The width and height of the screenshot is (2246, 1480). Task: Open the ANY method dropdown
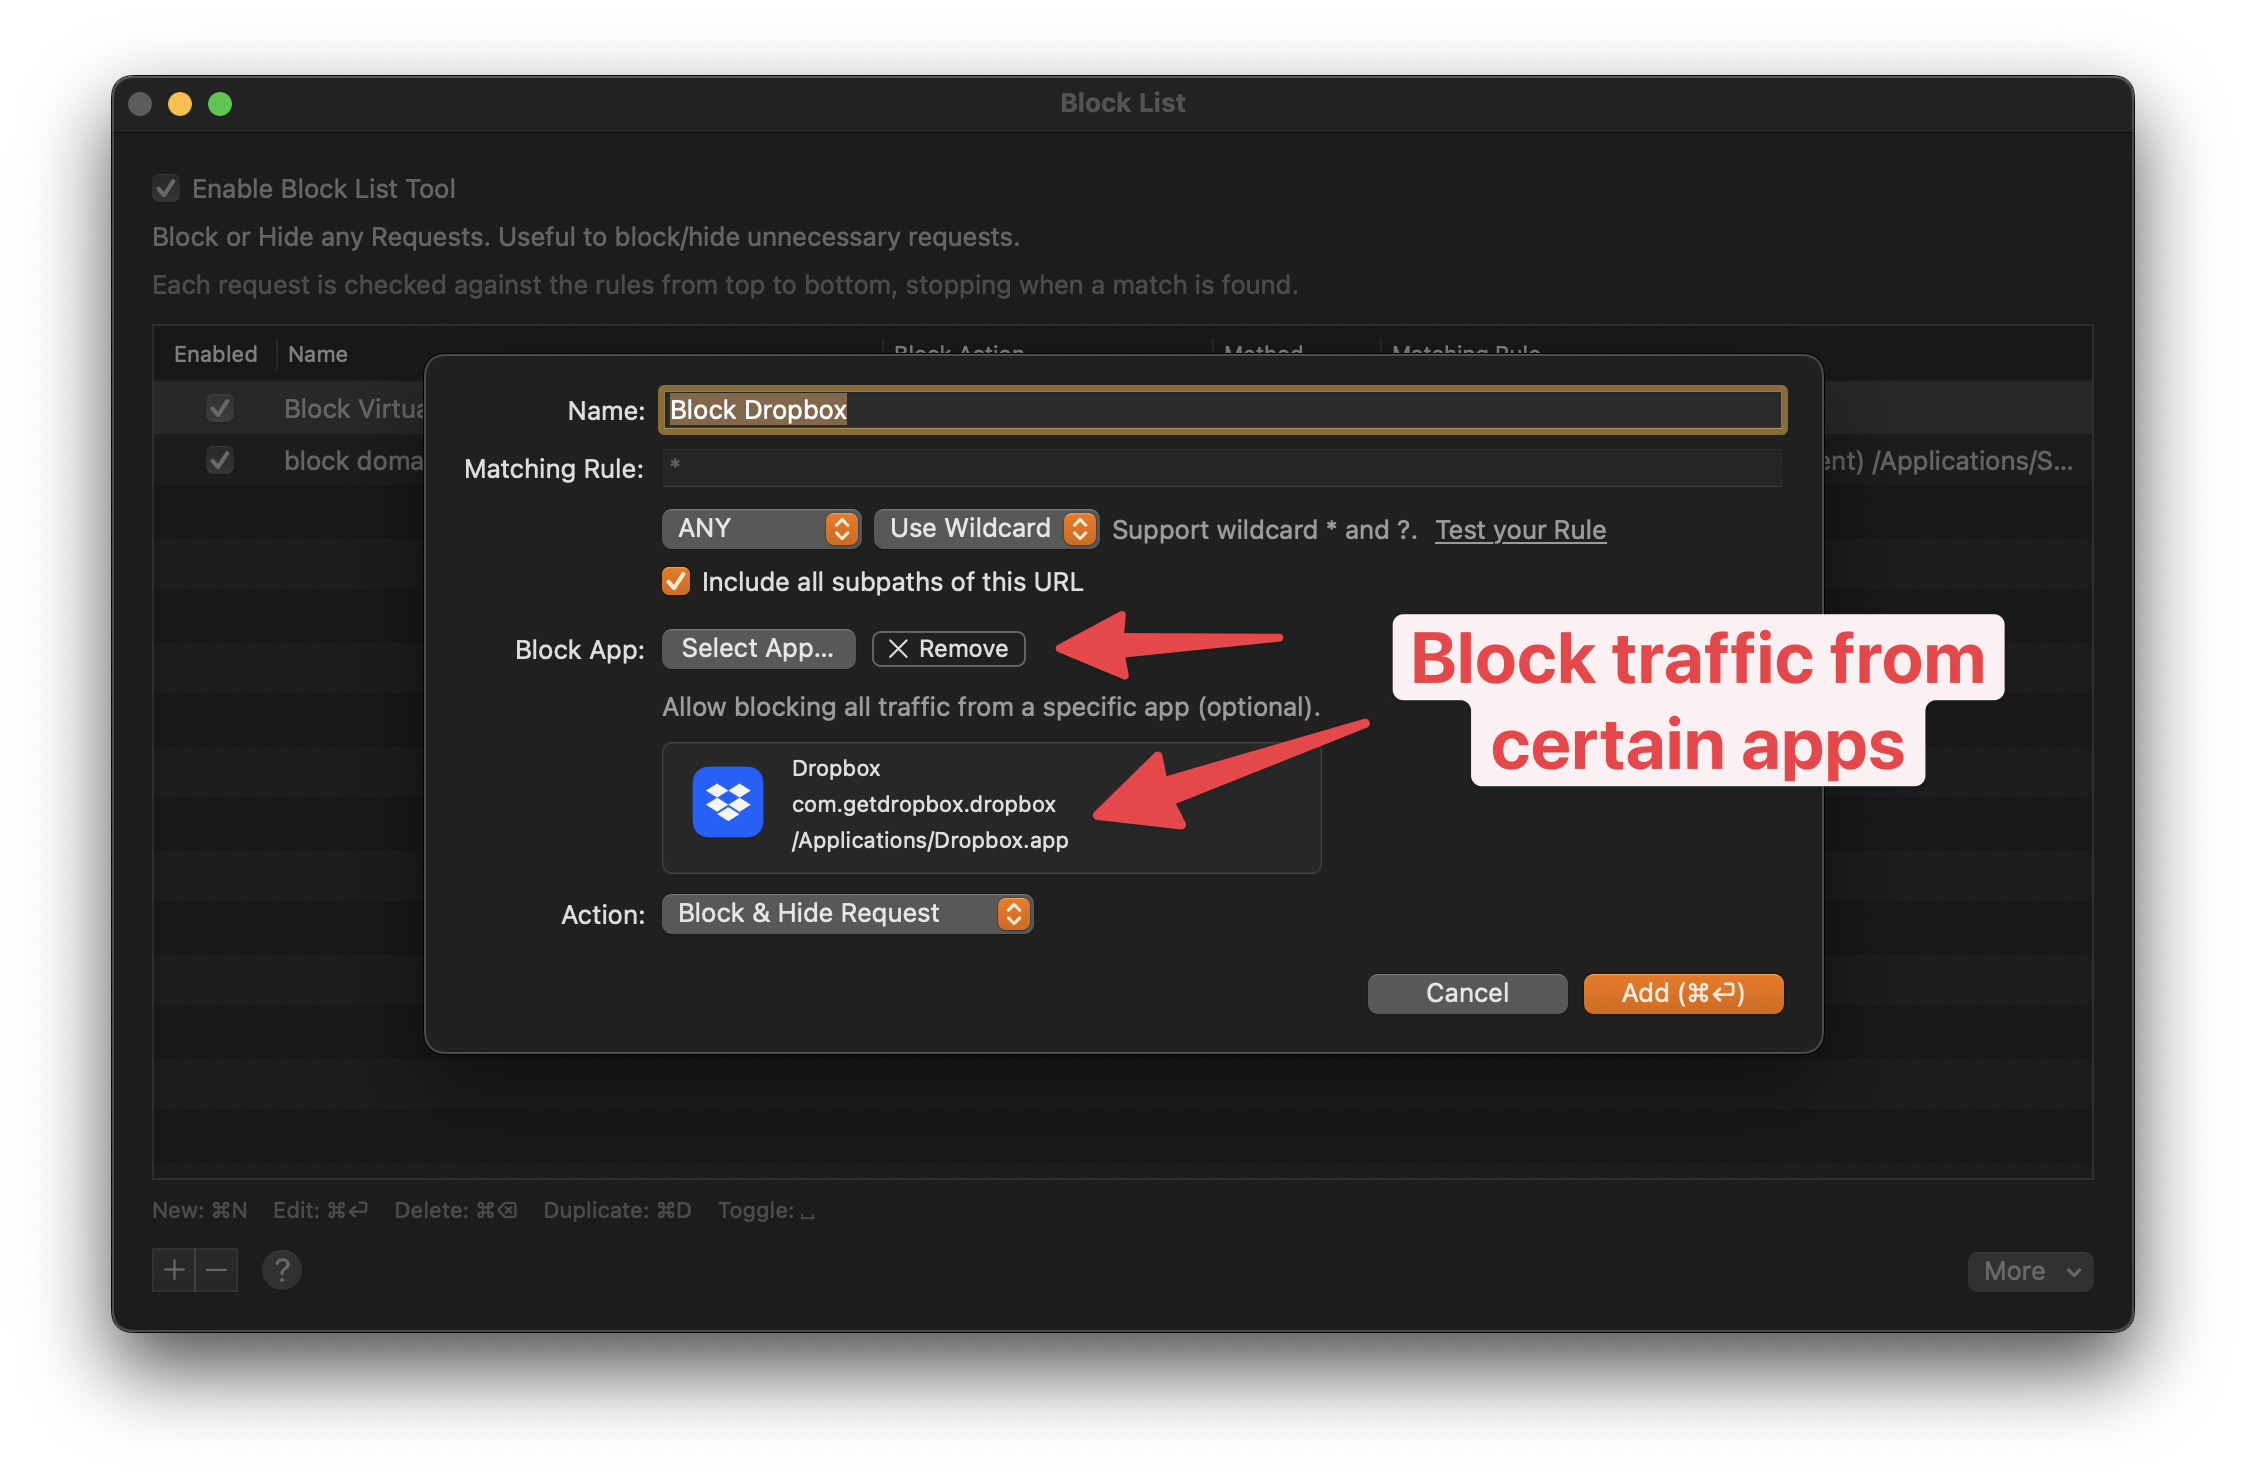(761, 528)
